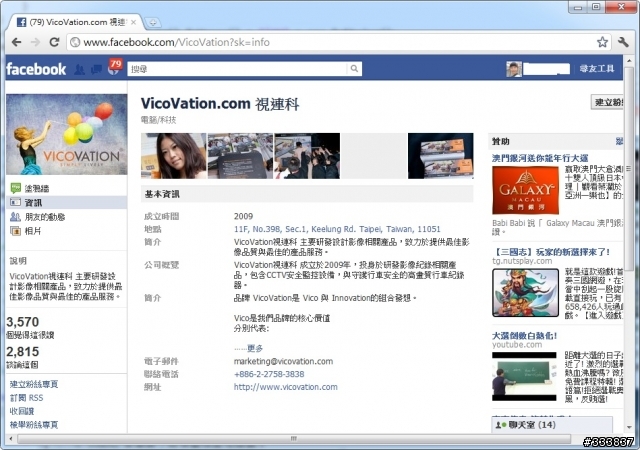Open http://www.vicovation.com link
The height and width of the screenshot is (450, 640).
(286, 387)
